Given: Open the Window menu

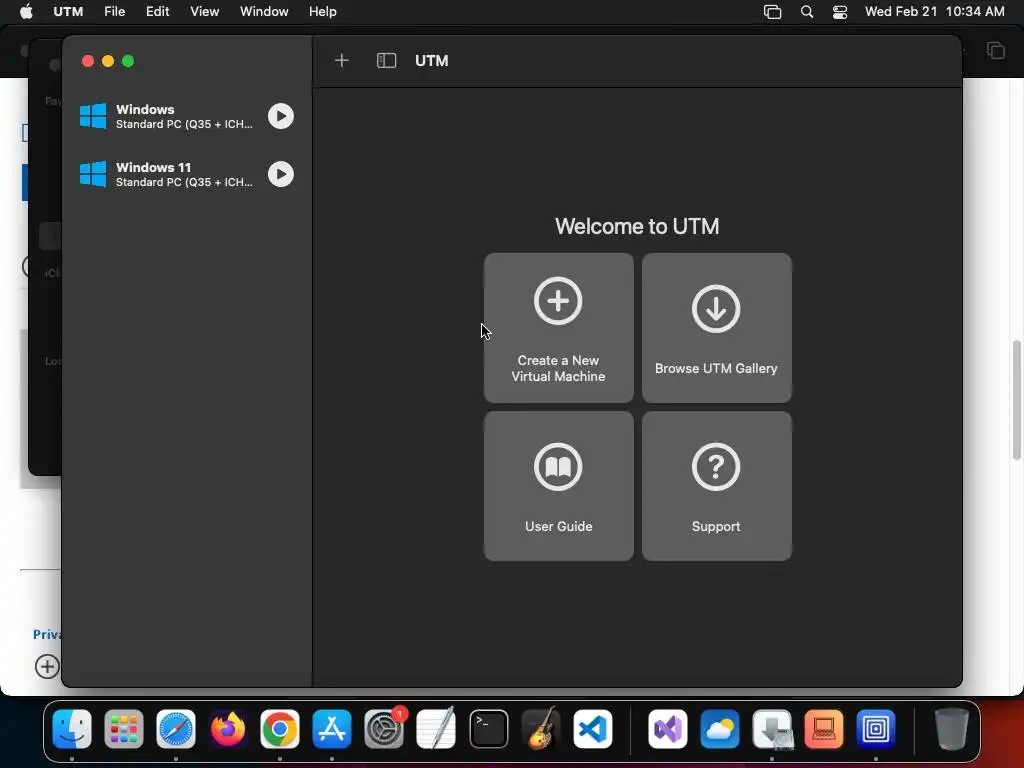Looking at the screenshot, I should click(x=264, y=12).
